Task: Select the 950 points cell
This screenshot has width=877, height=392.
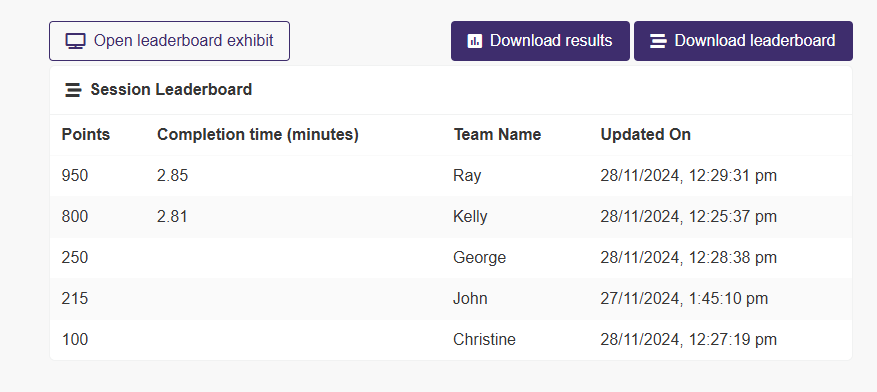Action: pos(75,176)
